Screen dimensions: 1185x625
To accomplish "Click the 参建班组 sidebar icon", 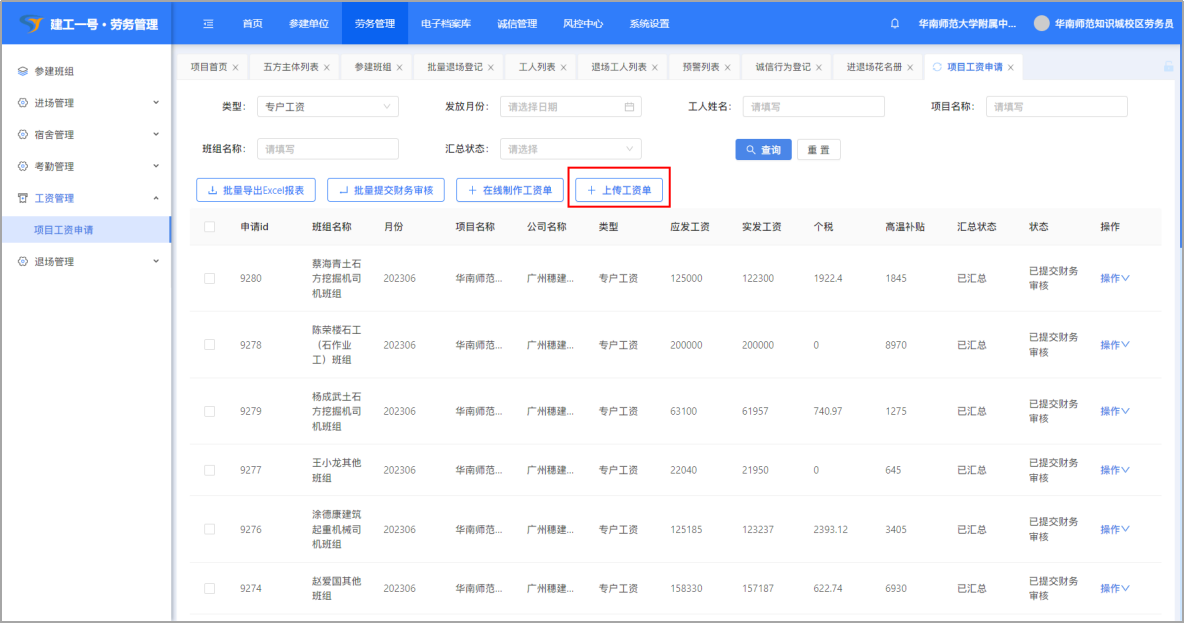I will pyautogui.click(x=23, y=71).
